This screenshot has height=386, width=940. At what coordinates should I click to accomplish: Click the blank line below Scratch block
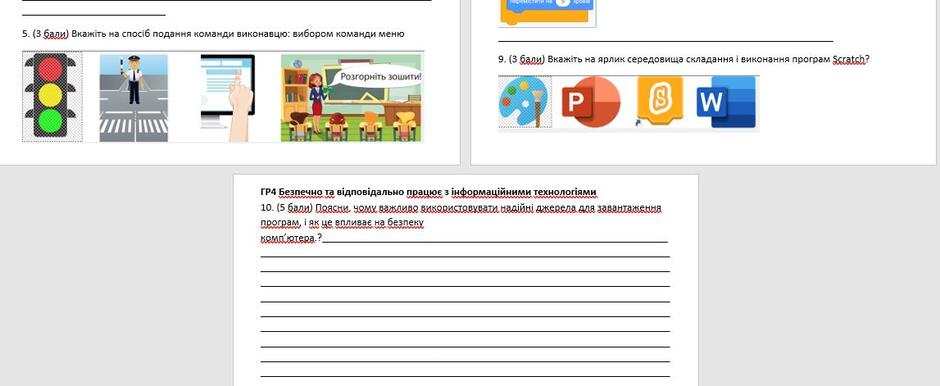pos(666,41)
